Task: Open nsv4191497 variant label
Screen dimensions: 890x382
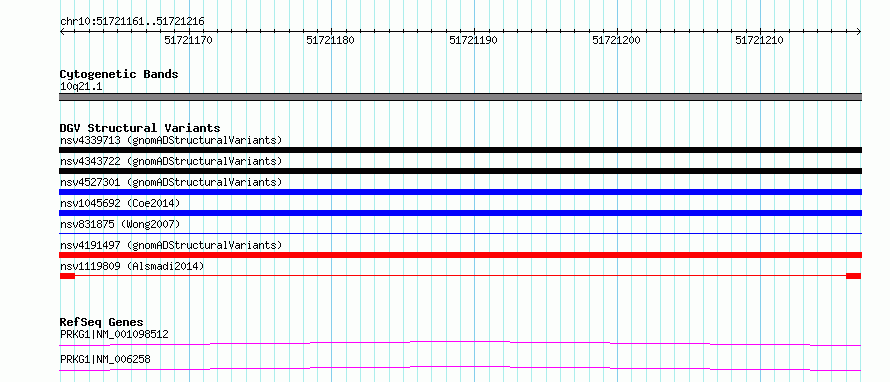Action: pyautogui.click(x=171, y=245)
